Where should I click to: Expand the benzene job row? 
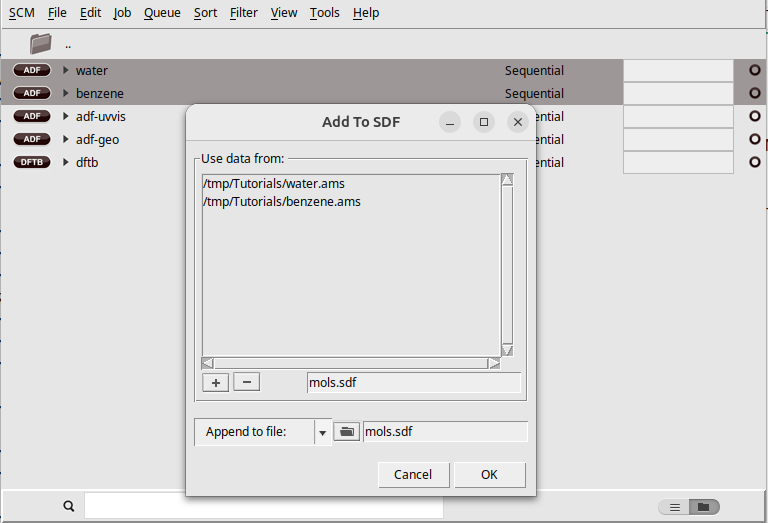point(66,94)
